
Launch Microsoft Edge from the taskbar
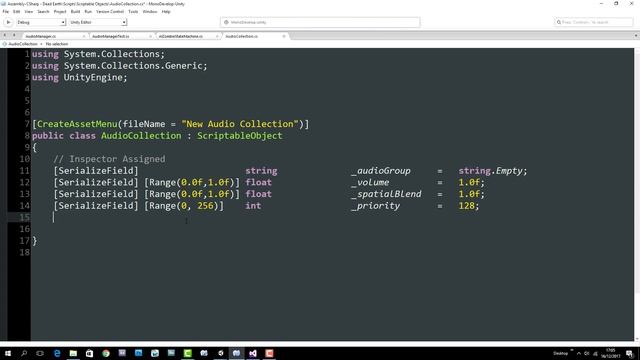click(x=57, y=353)
